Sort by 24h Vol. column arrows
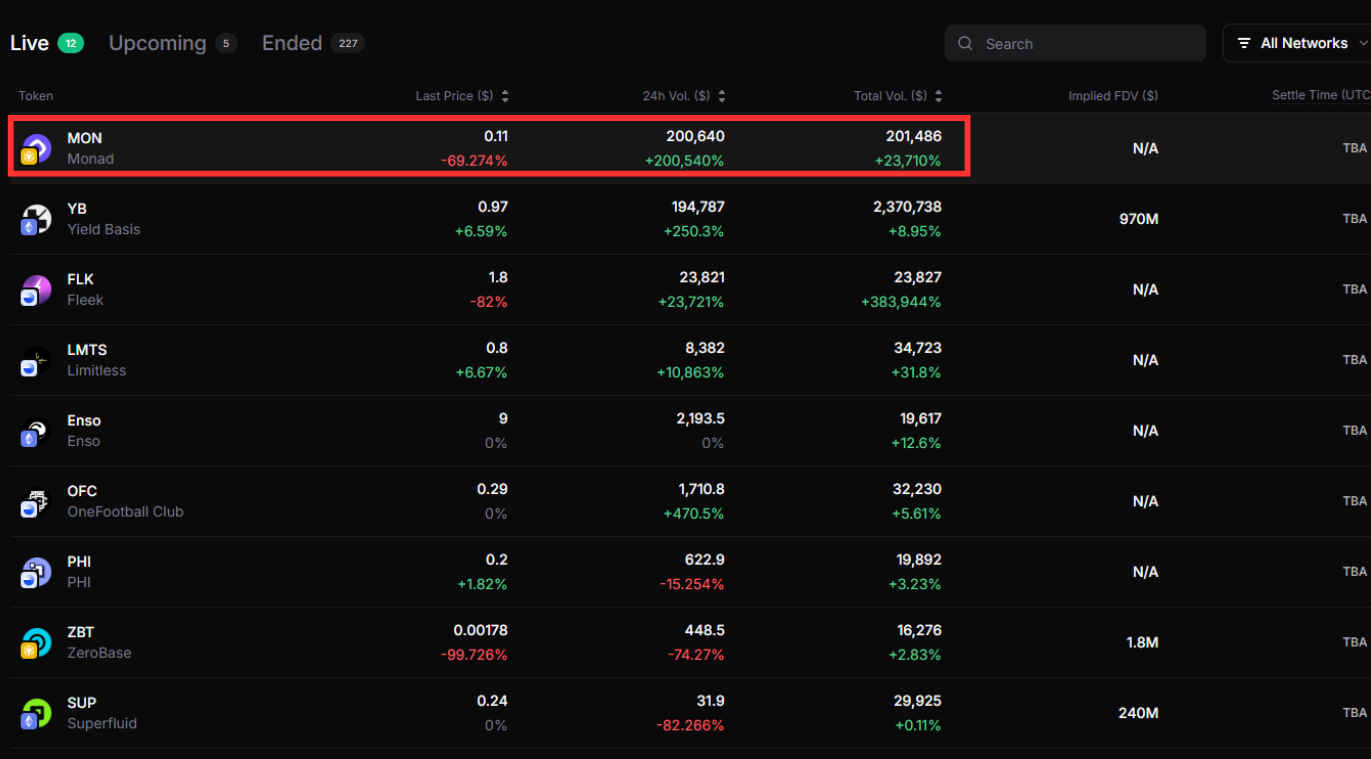Screen dimensions: 1371x759 722,96
